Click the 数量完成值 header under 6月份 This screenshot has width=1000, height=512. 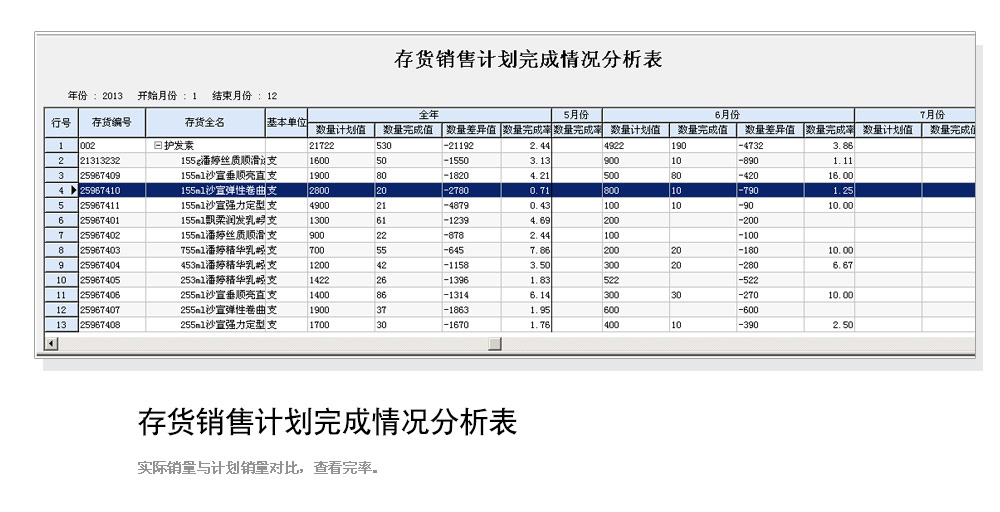click(702, 130)
